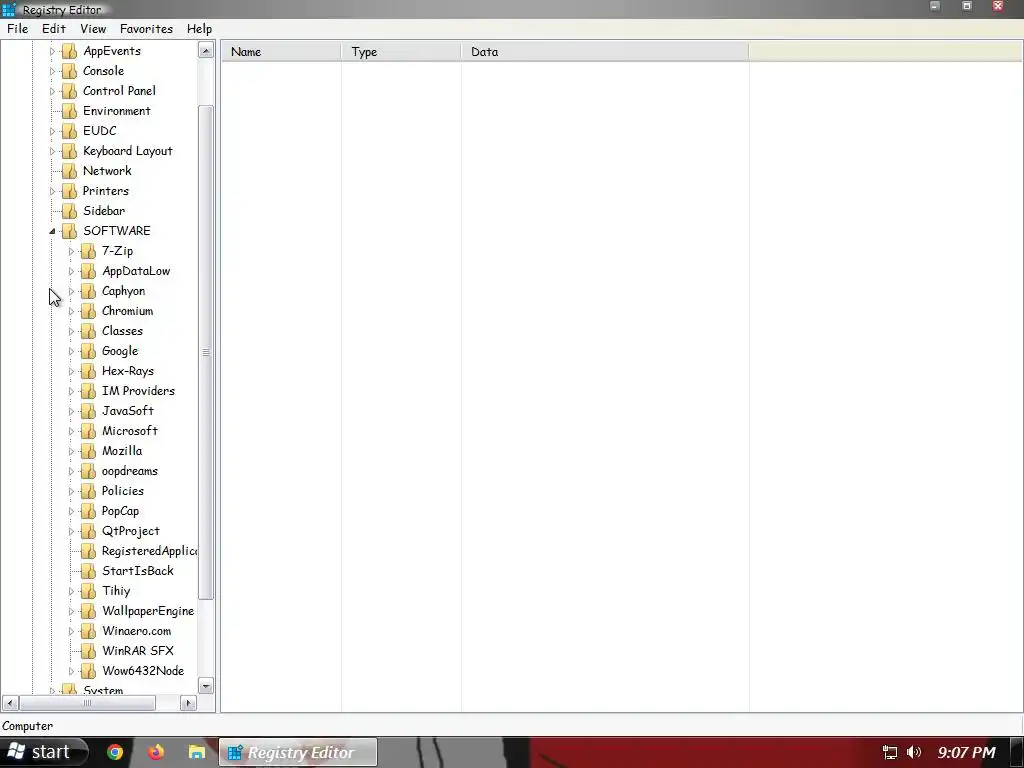Click the Registry Editor taskbar button
This screenshot has height=768, width=1024.
click(x=298, y=752)
